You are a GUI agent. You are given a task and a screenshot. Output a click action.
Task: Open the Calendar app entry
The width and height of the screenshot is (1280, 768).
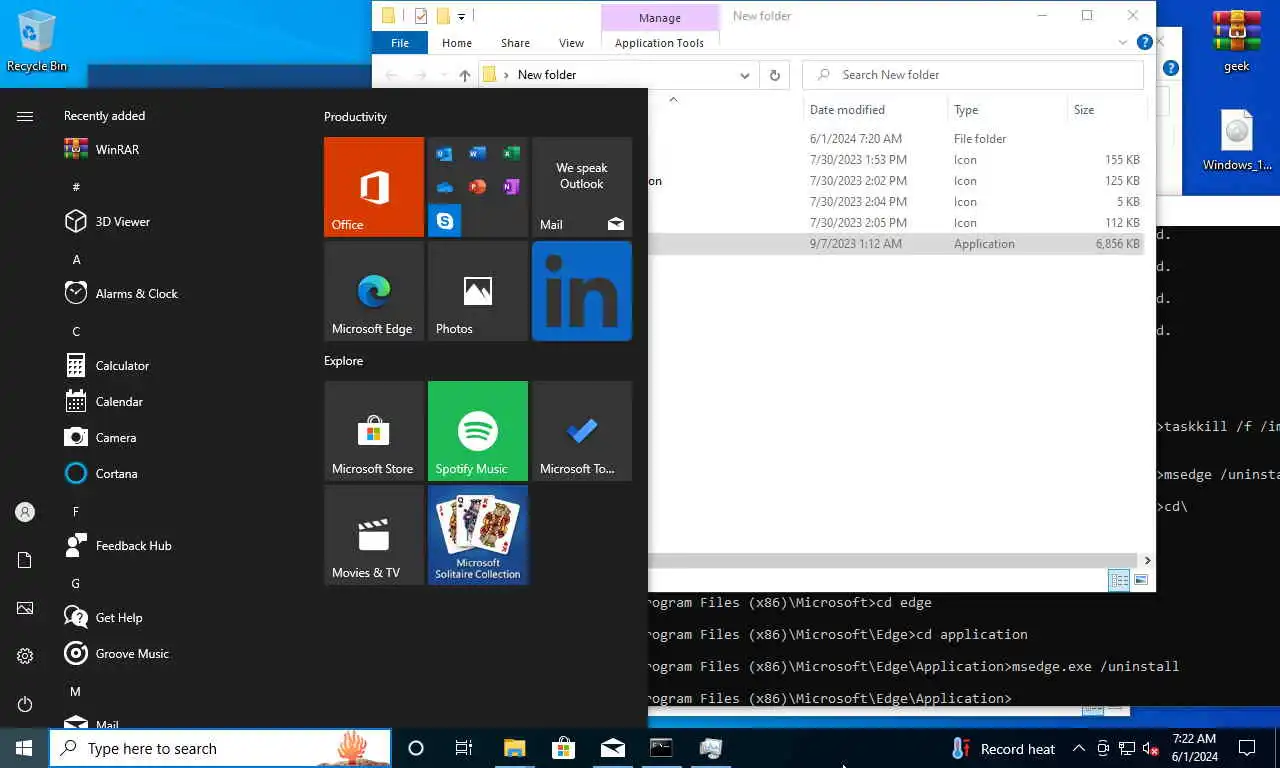(104, 401)
